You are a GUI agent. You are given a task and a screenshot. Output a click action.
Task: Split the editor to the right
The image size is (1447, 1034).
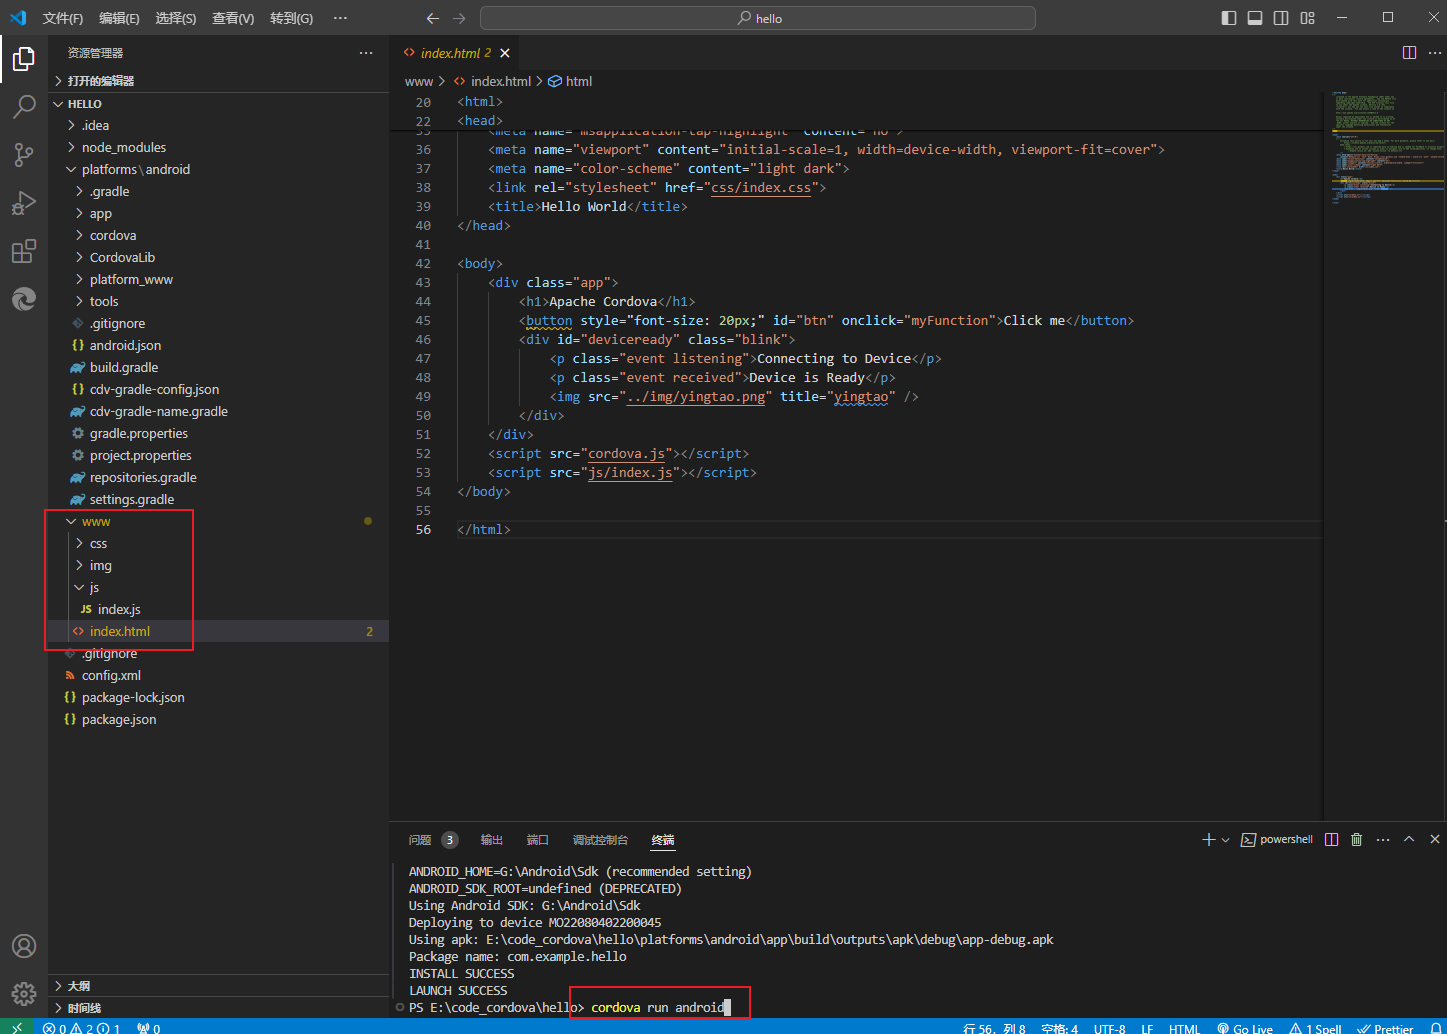(x=1409, y=53)
